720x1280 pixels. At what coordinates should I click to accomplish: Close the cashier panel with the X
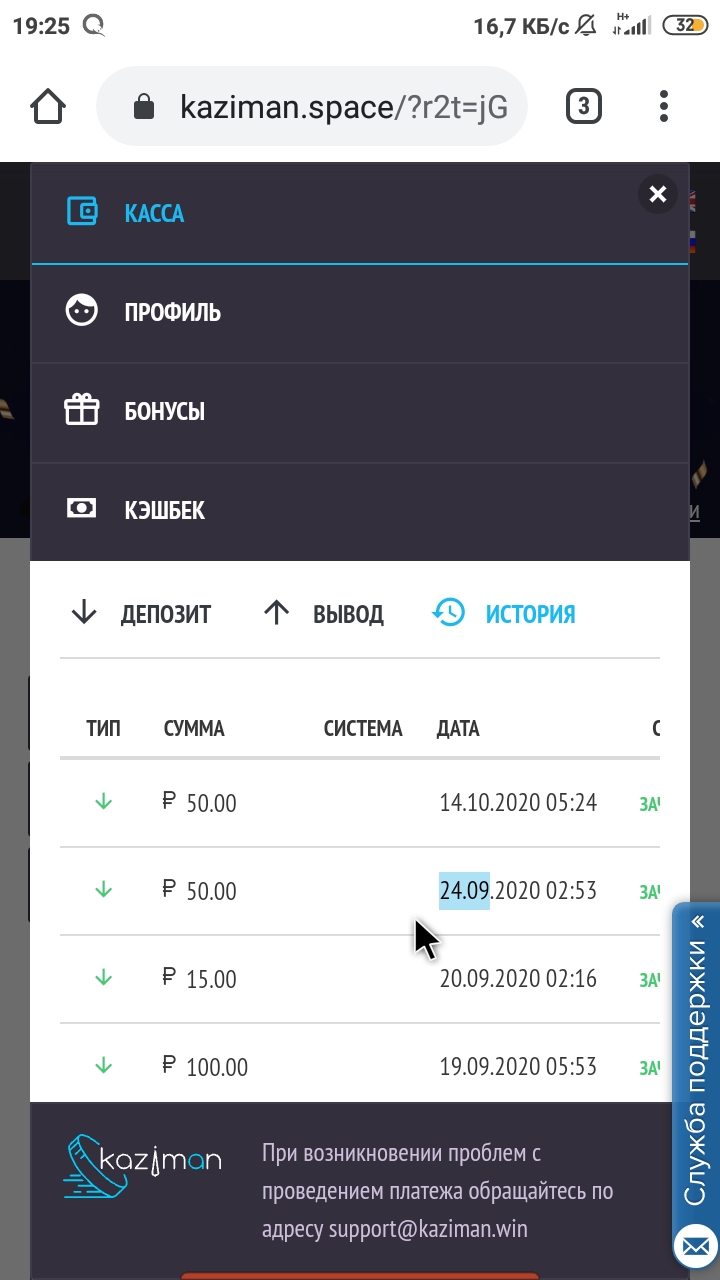(657, 195)
